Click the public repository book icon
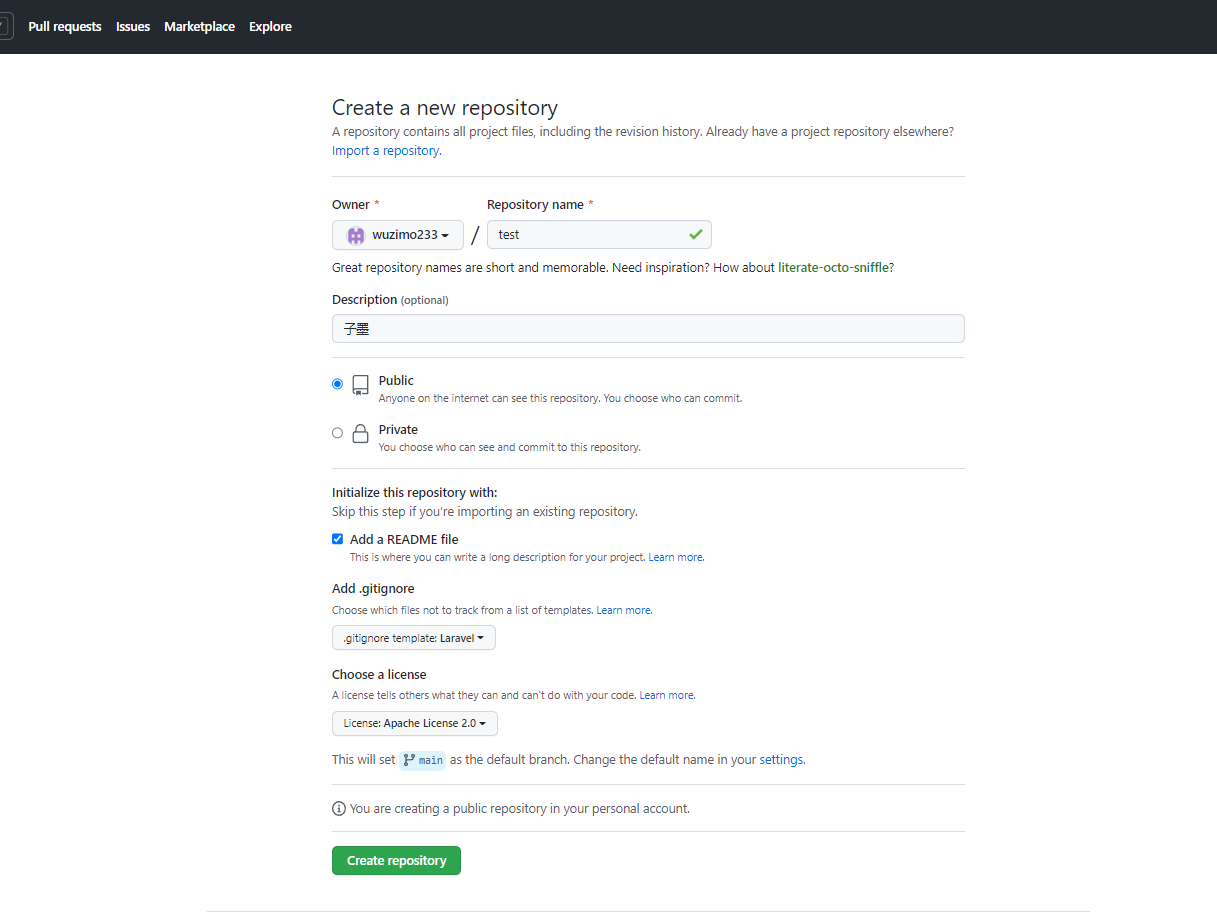1217x914 pixels. (x=360, y=385)
